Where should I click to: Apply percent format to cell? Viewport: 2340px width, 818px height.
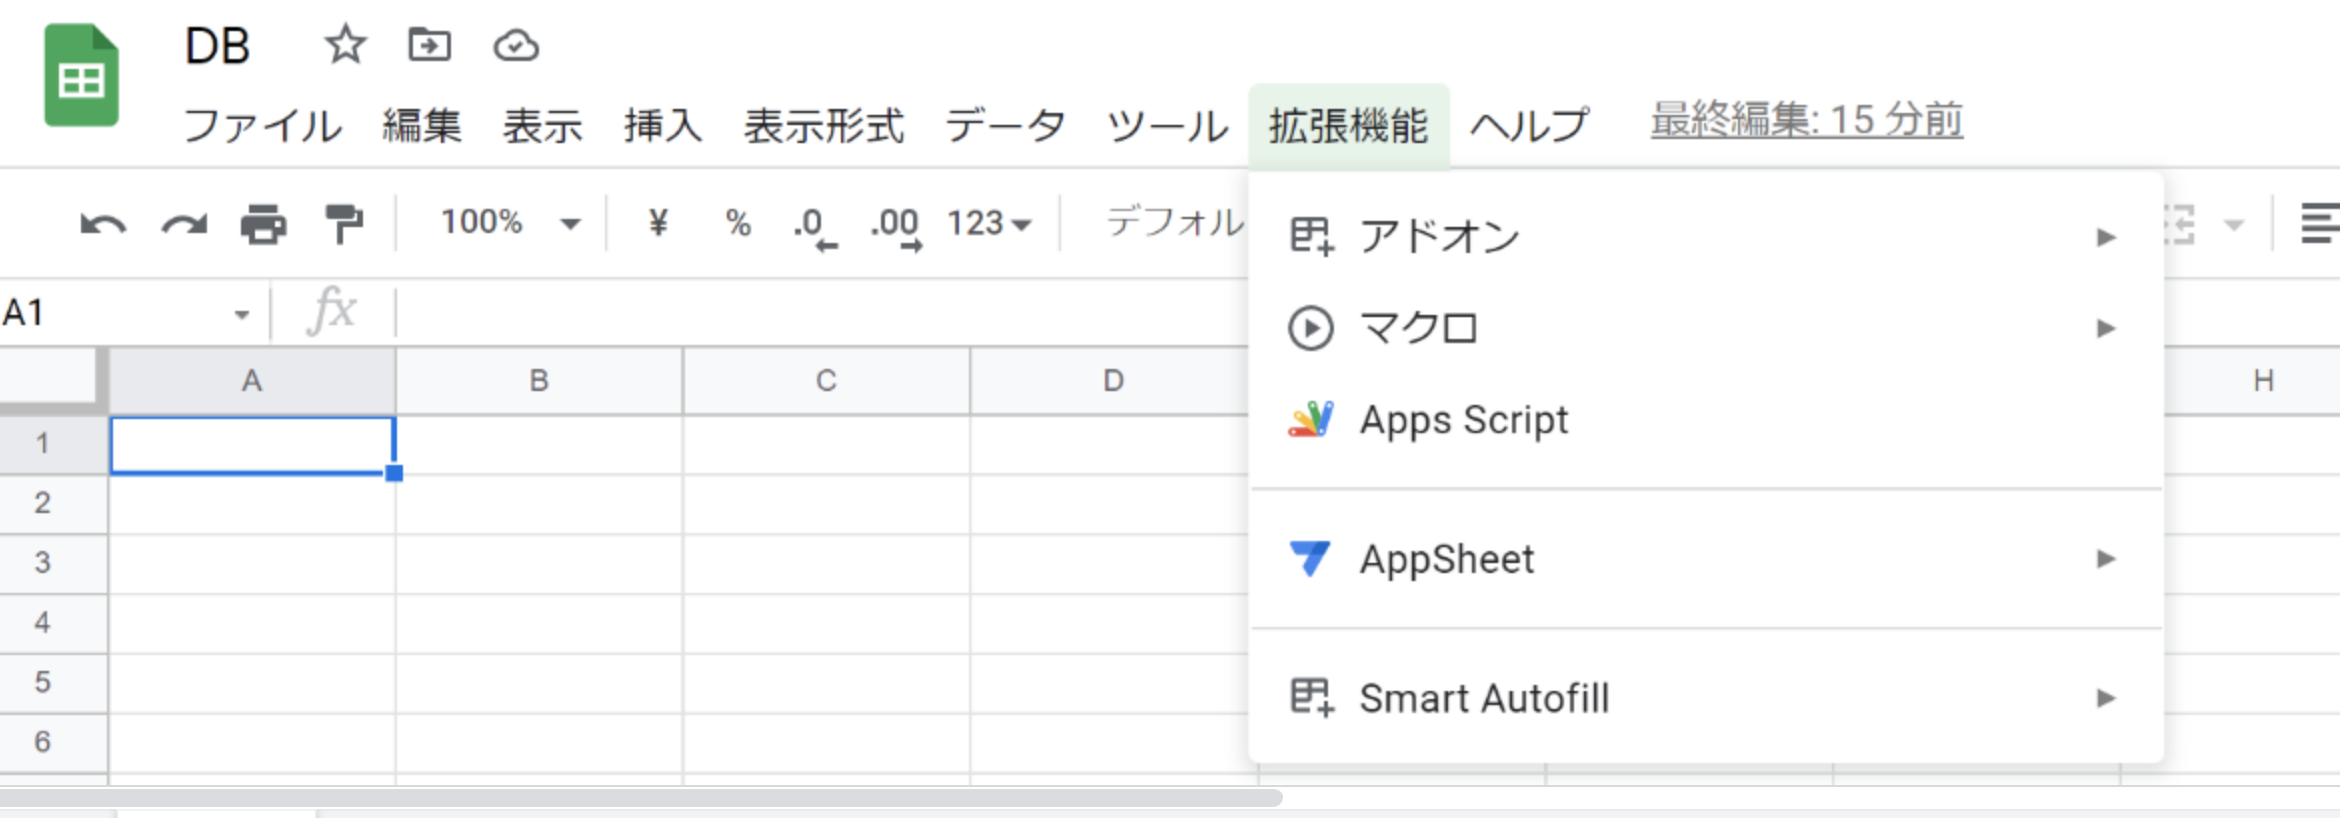738,222
